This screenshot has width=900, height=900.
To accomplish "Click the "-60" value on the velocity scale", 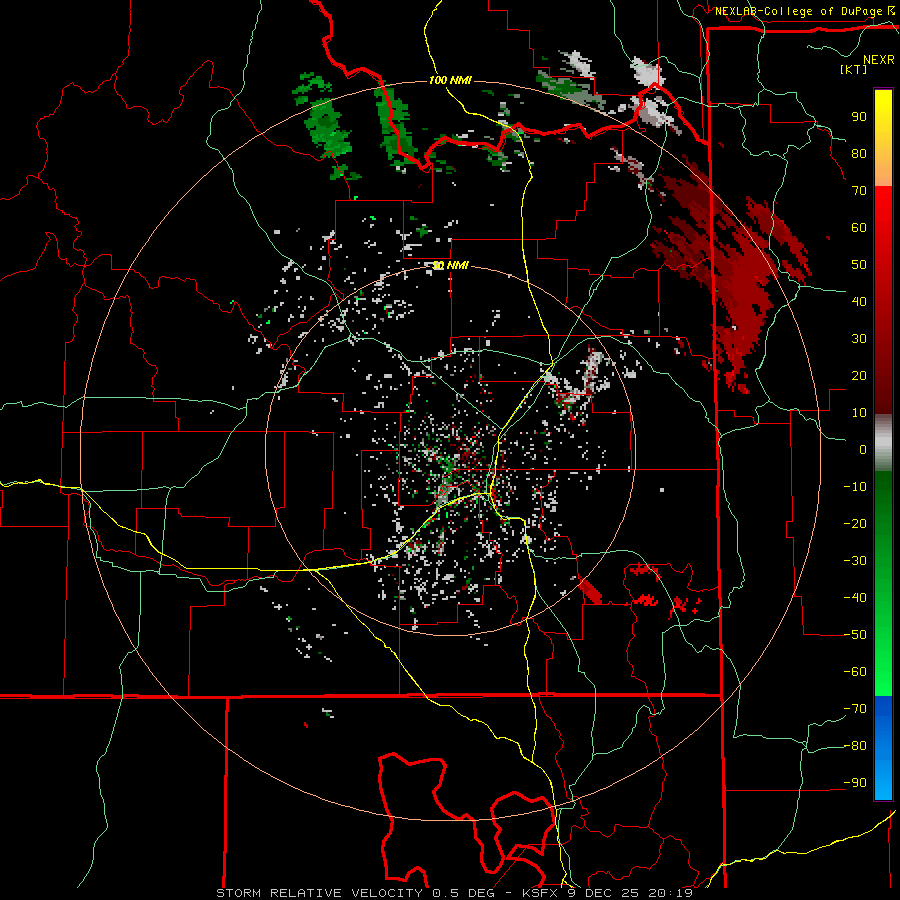I will coord(855,672).
